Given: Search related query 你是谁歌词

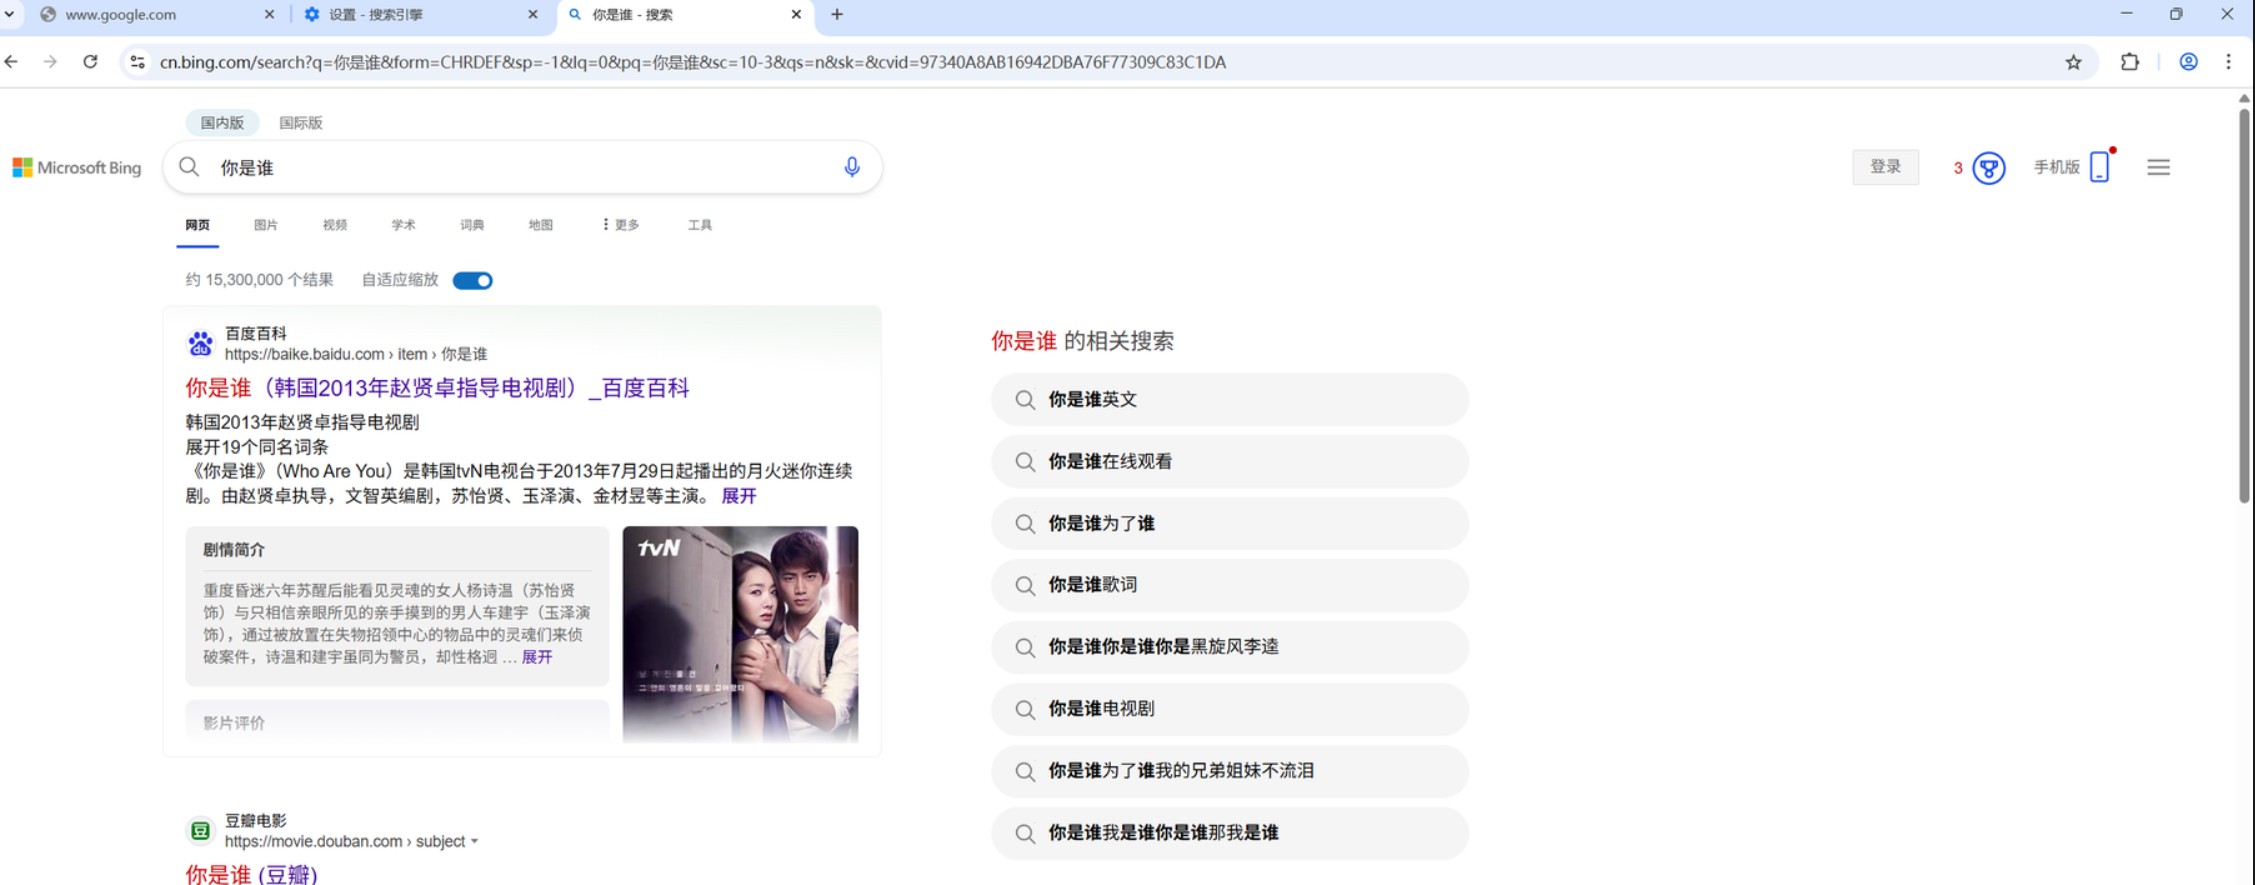Looking at the screenshot, I should [1229, 585].
